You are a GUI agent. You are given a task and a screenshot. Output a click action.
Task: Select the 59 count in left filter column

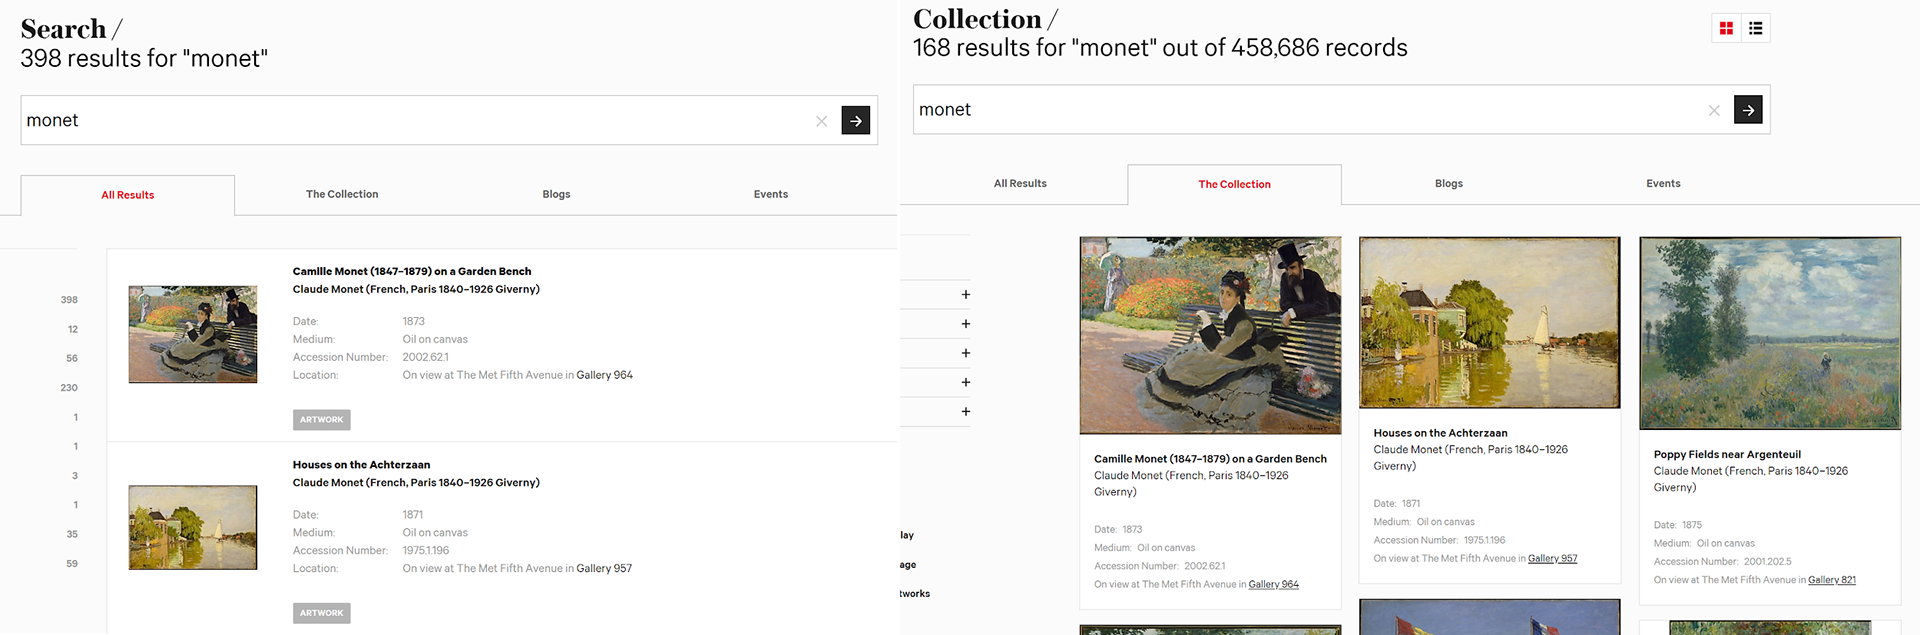point(72,564)
